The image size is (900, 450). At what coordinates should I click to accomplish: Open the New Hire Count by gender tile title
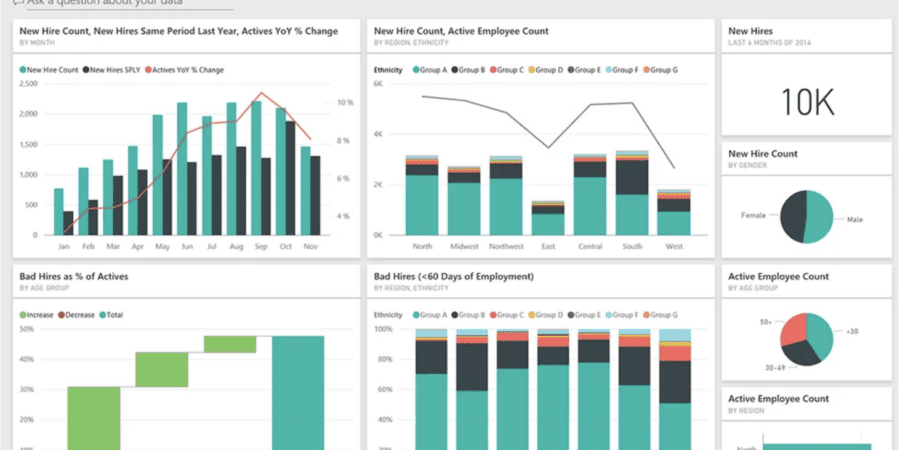coord(763,154)
